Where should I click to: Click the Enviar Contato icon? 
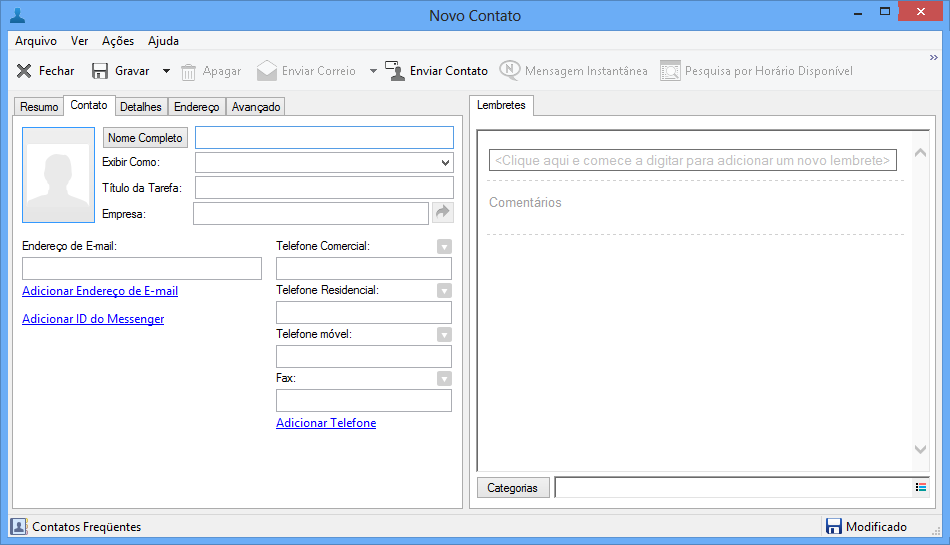[x=395, y=71]
